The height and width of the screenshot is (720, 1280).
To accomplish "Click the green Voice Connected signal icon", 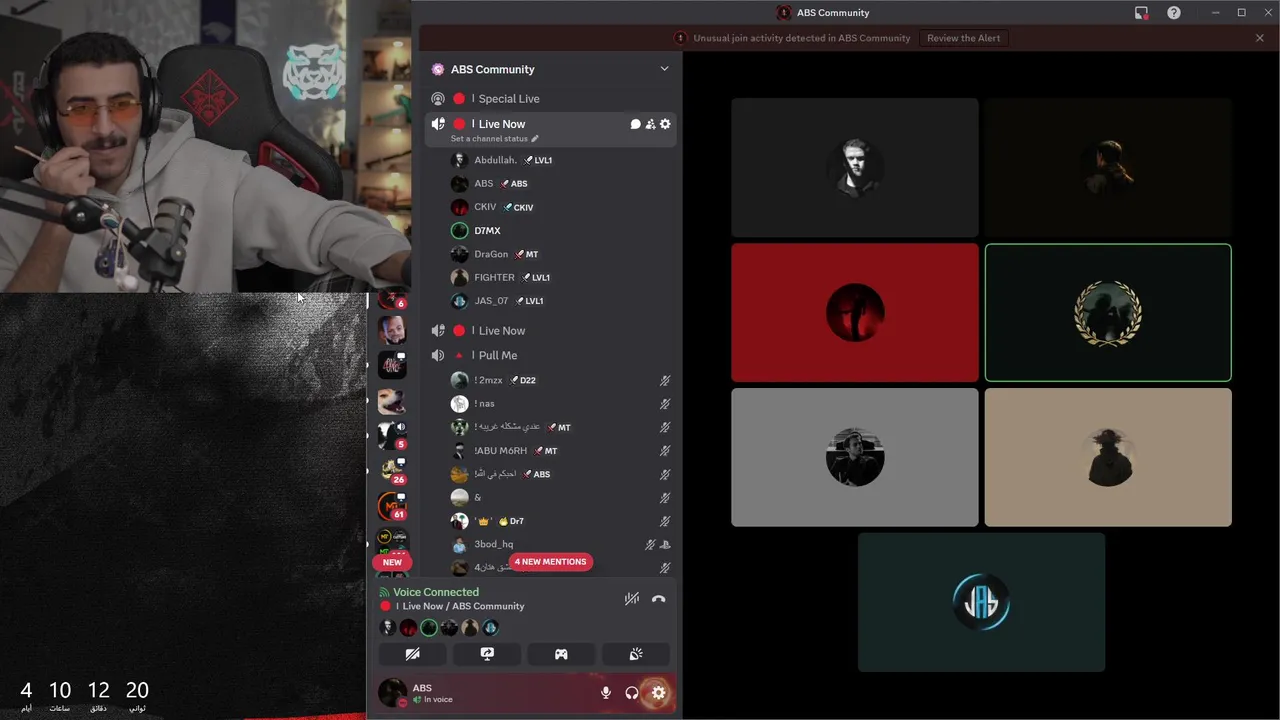I will [384, 592].
